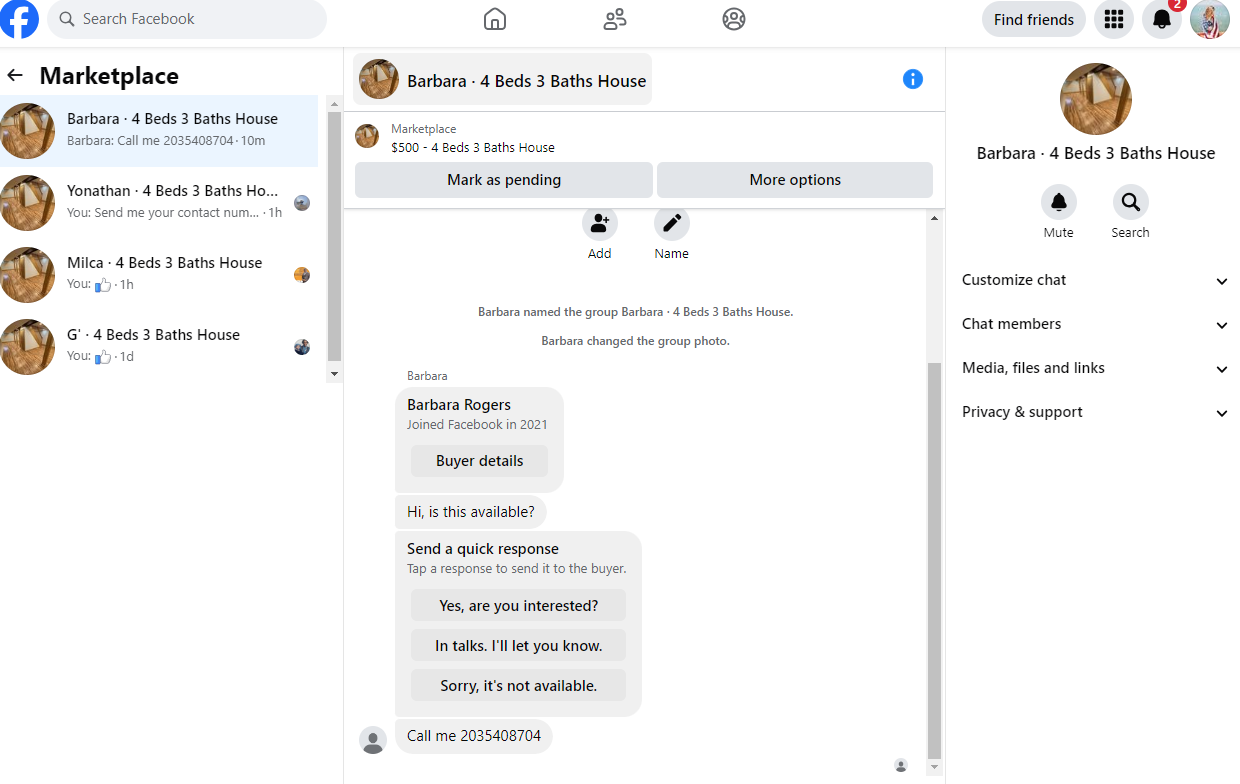
Task: Click the message pane scrollbar thumb
Action: [x=935, y=560]
